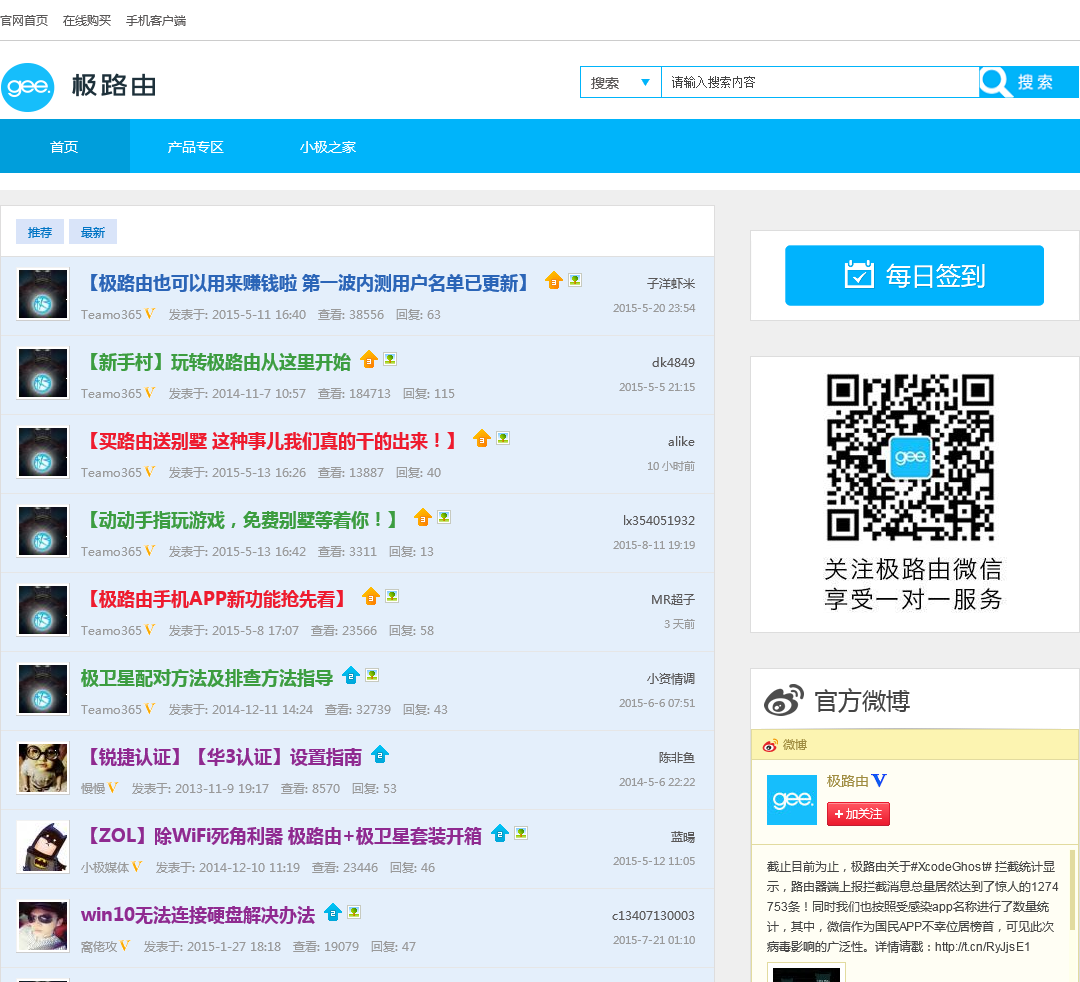Click image icon on win10 post
Screen dimensions: 1080x982
pos(354,912)
